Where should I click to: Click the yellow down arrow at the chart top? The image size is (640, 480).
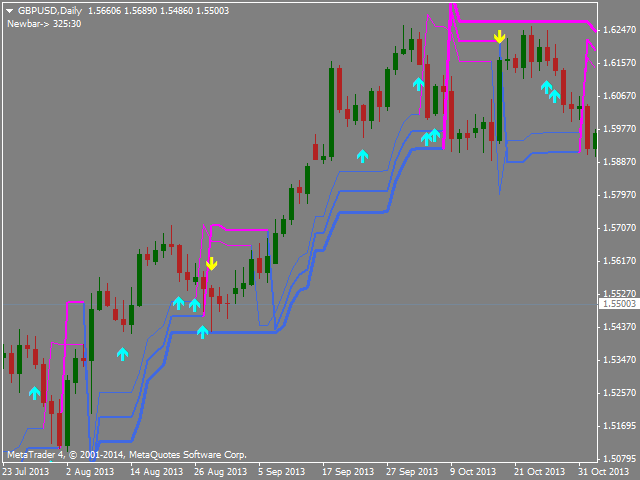coord(499,36)
